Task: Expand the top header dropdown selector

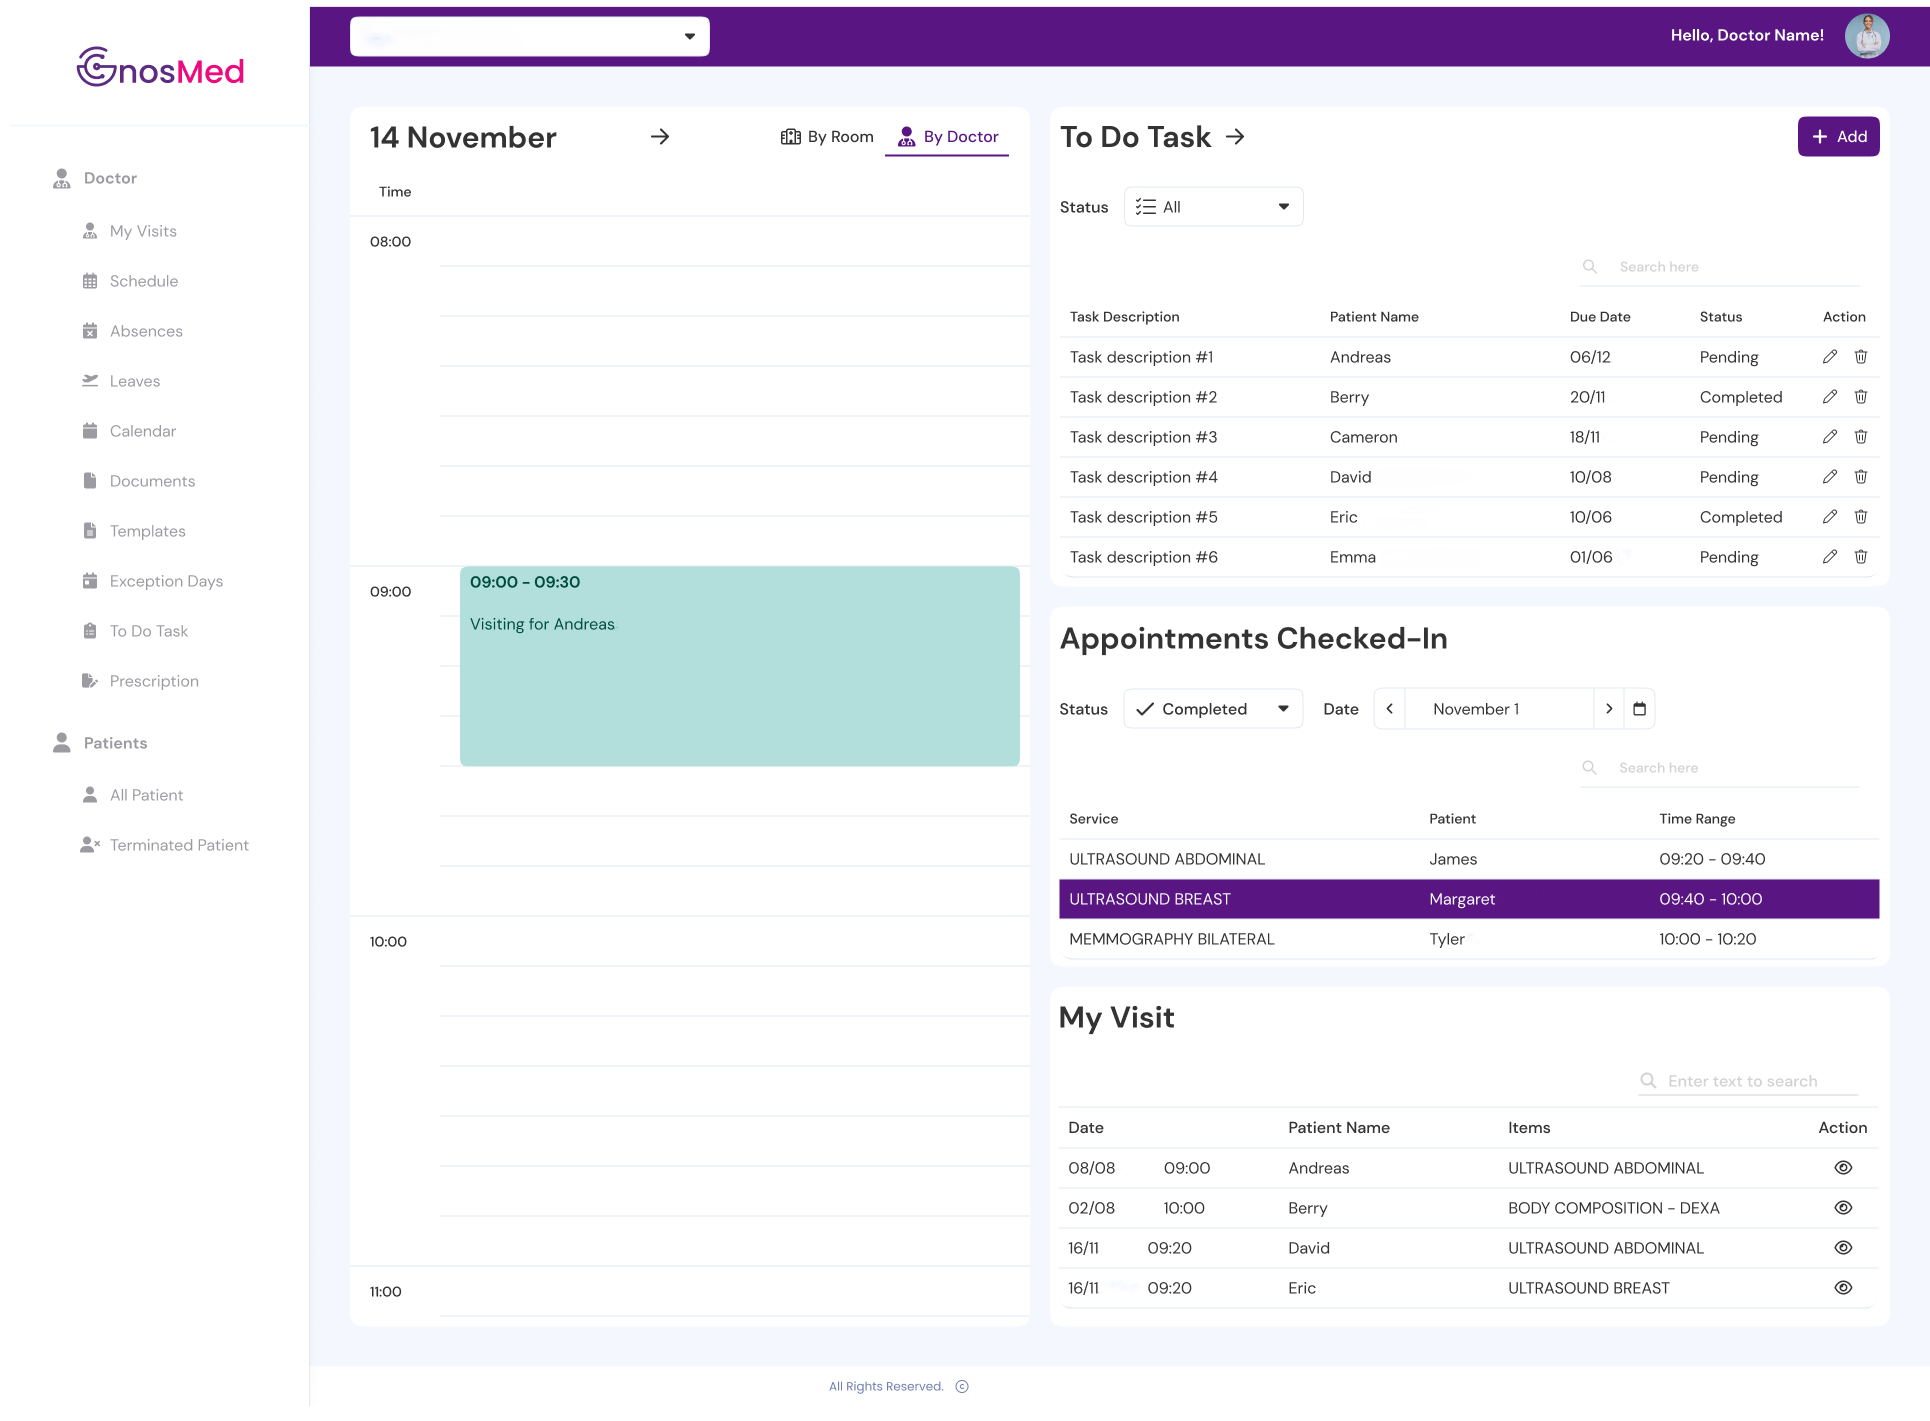Action: (530, 37)
